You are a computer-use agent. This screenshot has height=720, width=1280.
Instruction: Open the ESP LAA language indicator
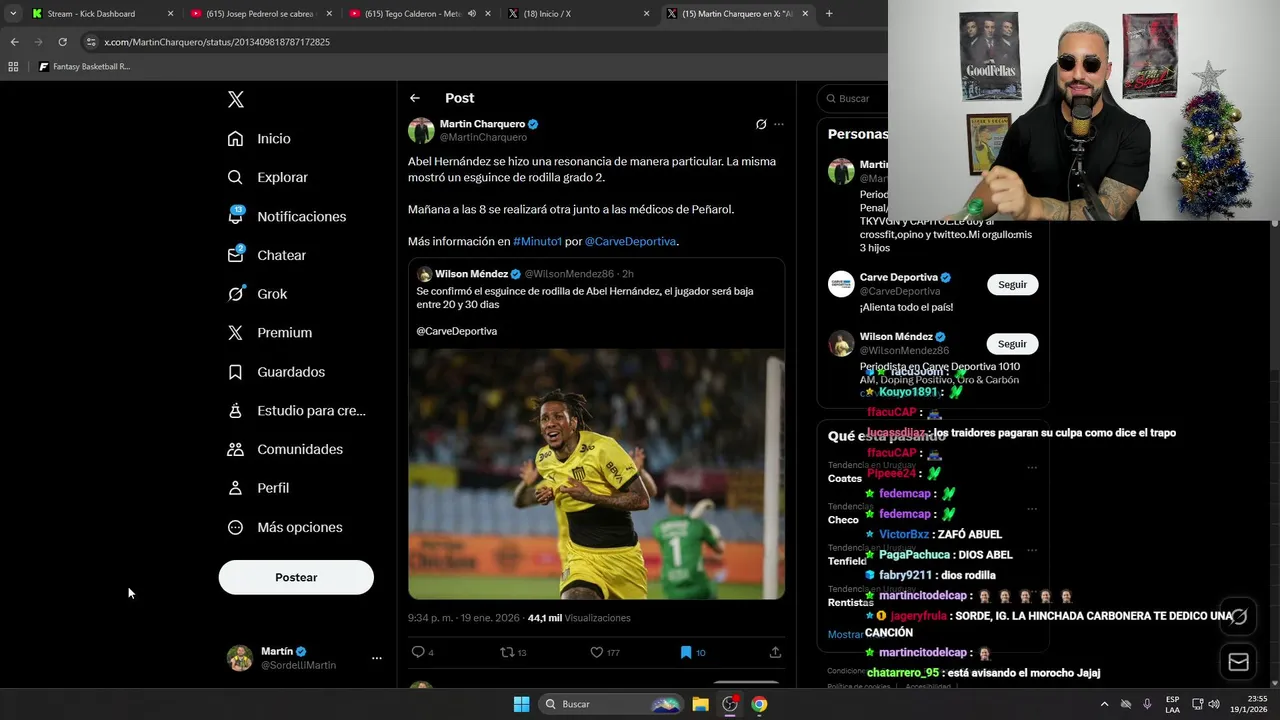point(1172,704)
